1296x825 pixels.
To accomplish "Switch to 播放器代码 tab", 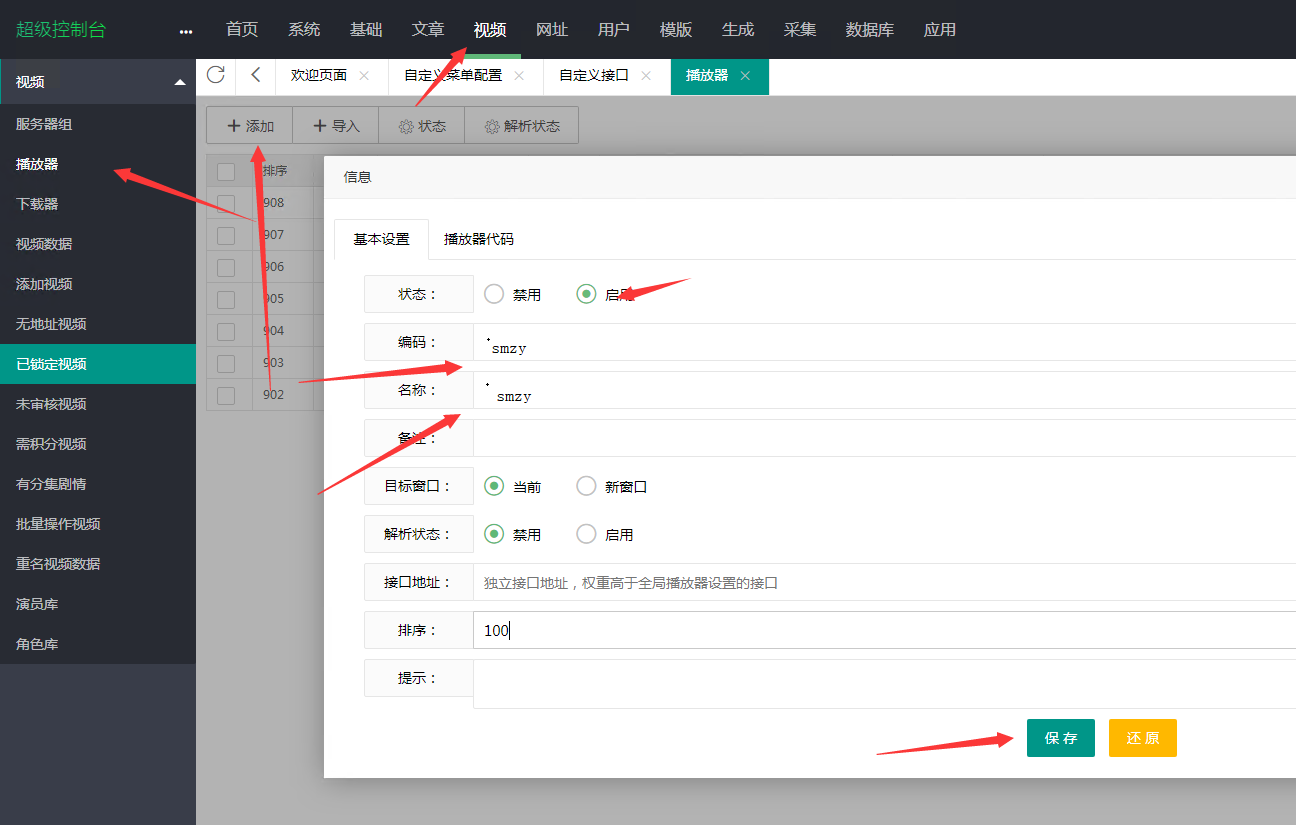I will coord(478,240).
